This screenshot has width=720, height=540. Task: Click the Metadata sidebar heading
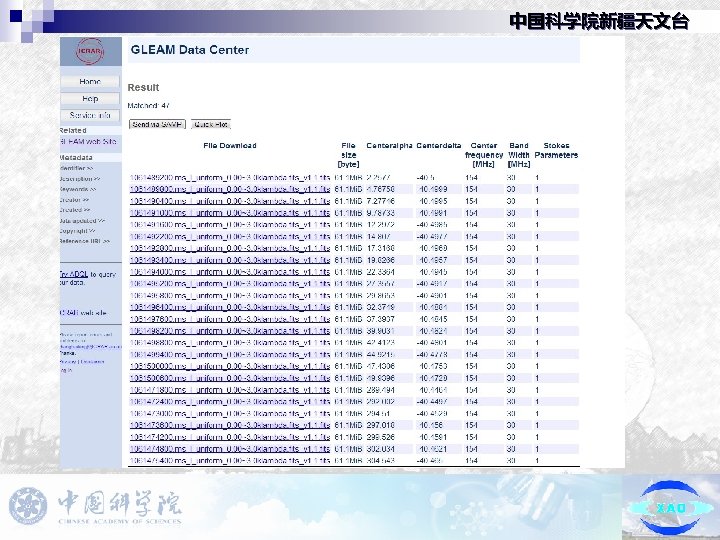click(76, 158)
